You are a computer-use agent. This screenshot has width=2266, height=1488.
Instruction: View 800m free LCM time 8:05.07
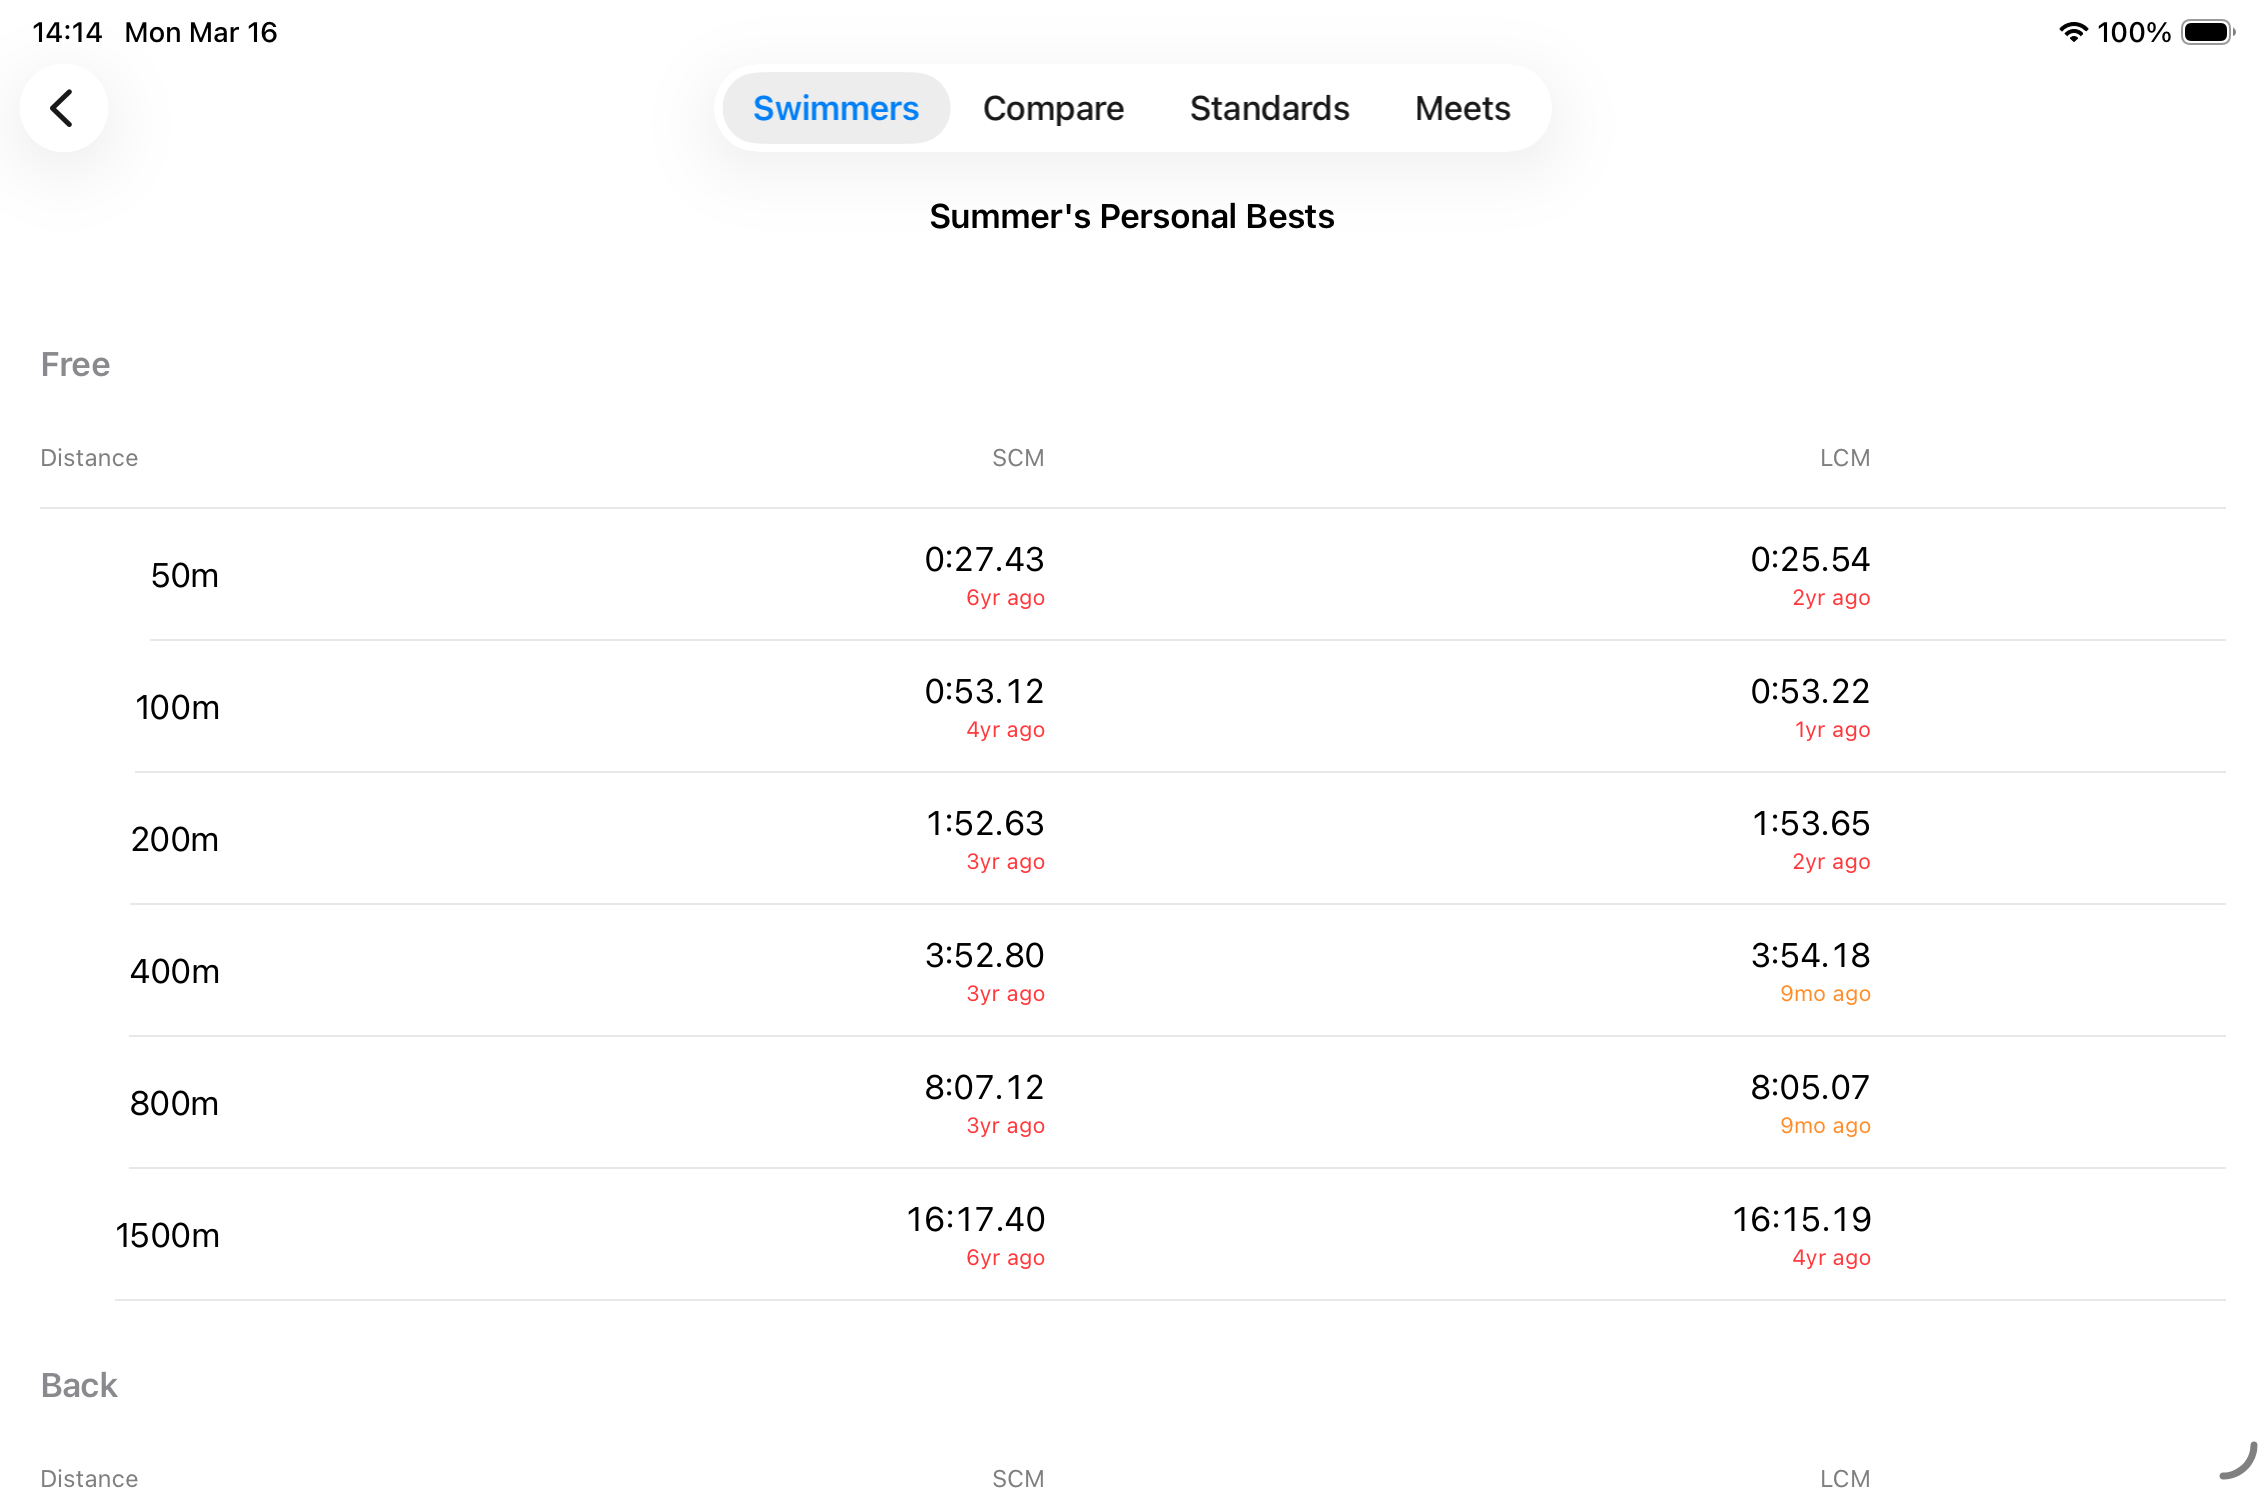point(1809,1088)
